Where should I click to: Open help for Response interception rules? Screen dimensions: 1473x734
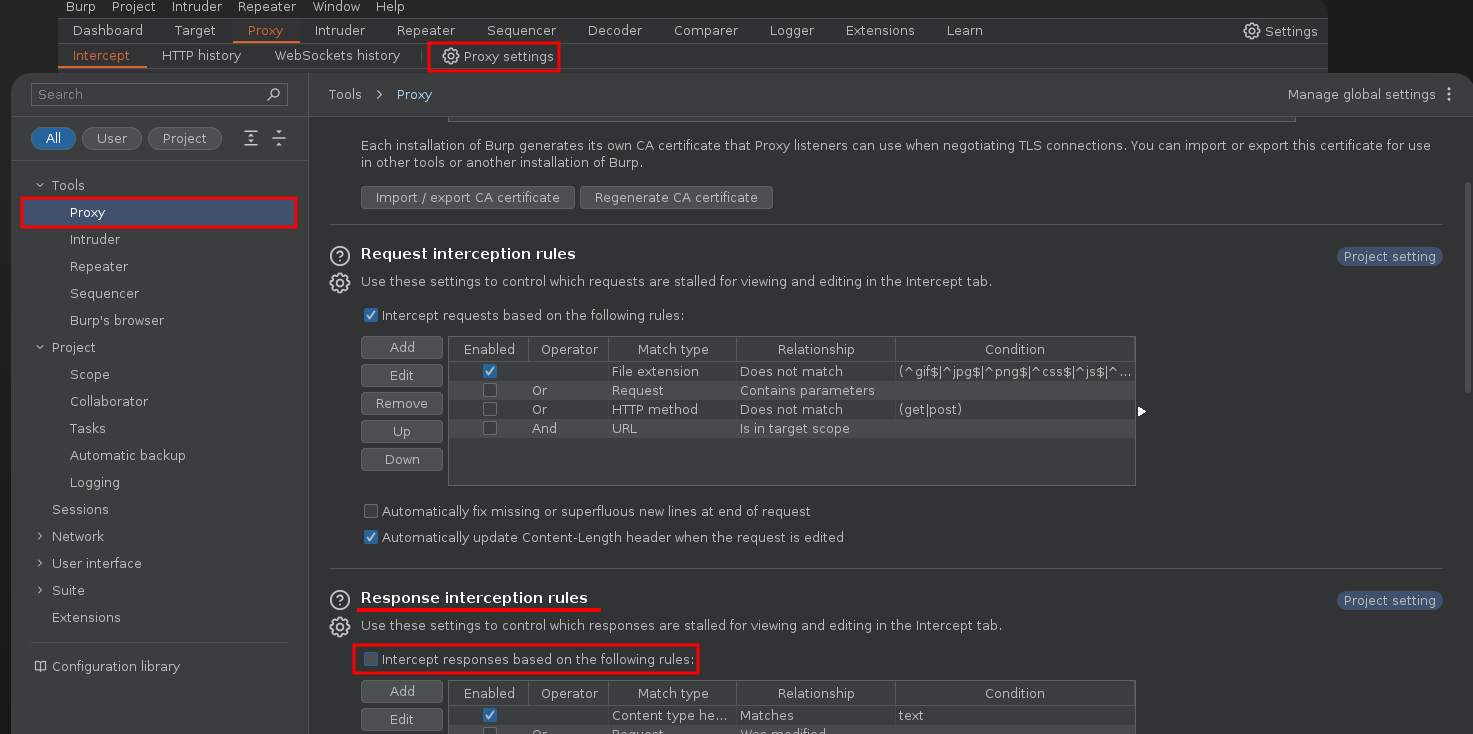340,600
